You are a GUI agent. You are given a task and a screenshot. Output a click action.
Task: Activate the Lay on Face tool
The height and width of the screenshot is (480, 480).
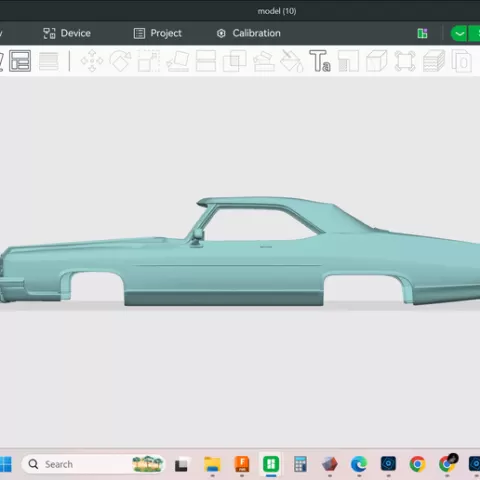pos(178,61)
